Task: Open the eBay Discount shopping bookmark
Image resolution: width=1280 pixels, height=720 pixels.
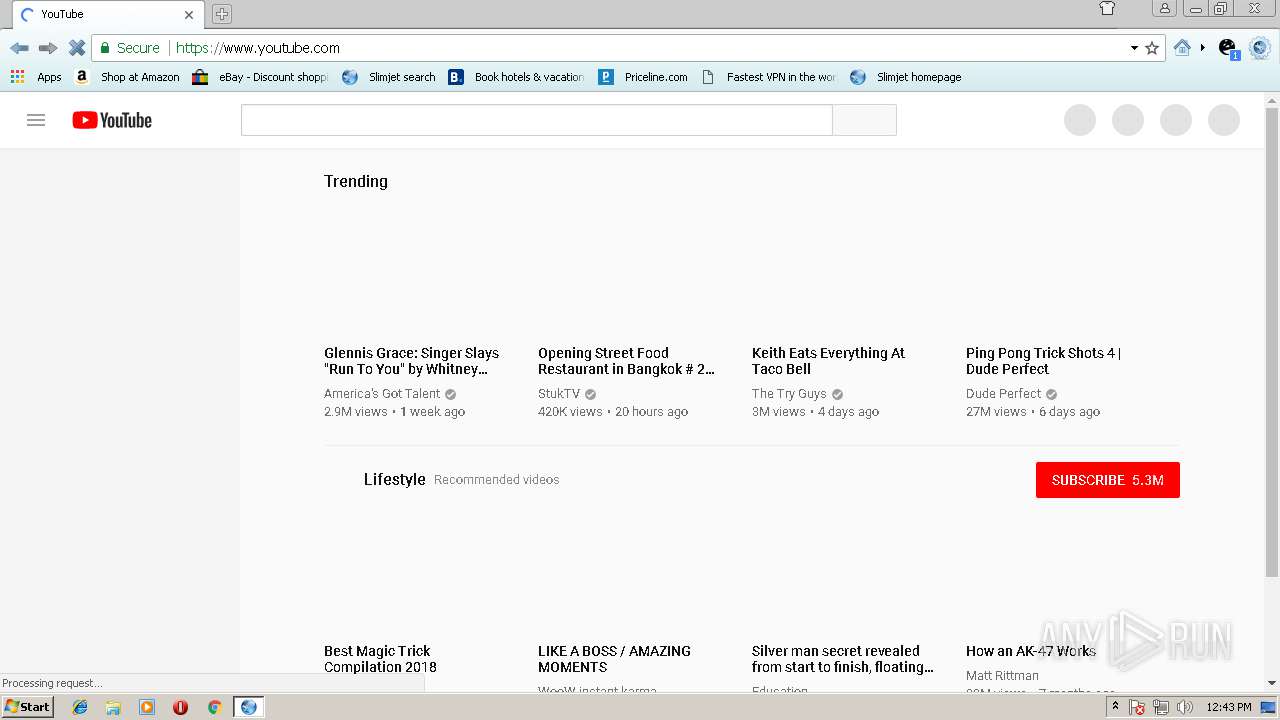Action: [260, 77]
